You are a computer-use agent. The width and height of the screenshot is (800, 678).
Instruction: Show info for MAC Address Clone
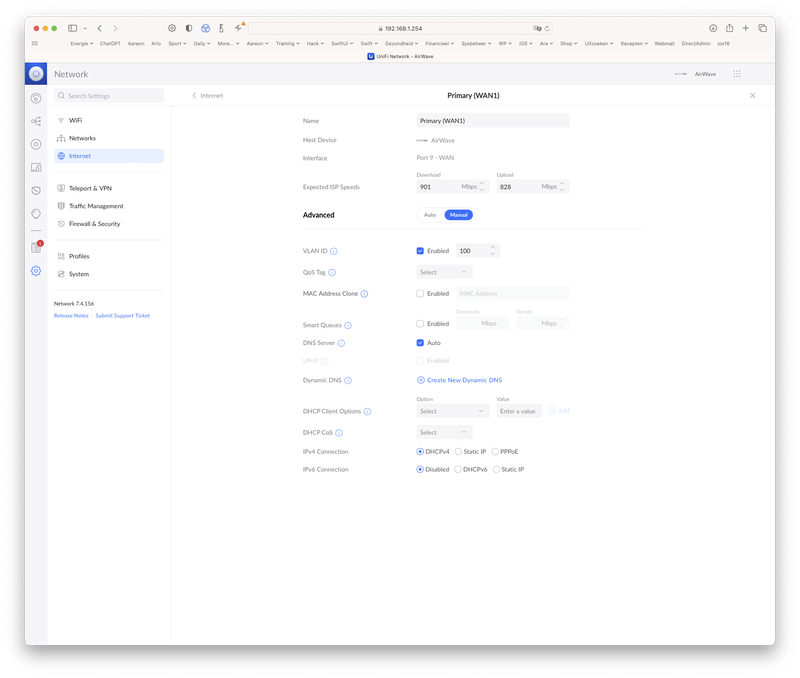364,294
